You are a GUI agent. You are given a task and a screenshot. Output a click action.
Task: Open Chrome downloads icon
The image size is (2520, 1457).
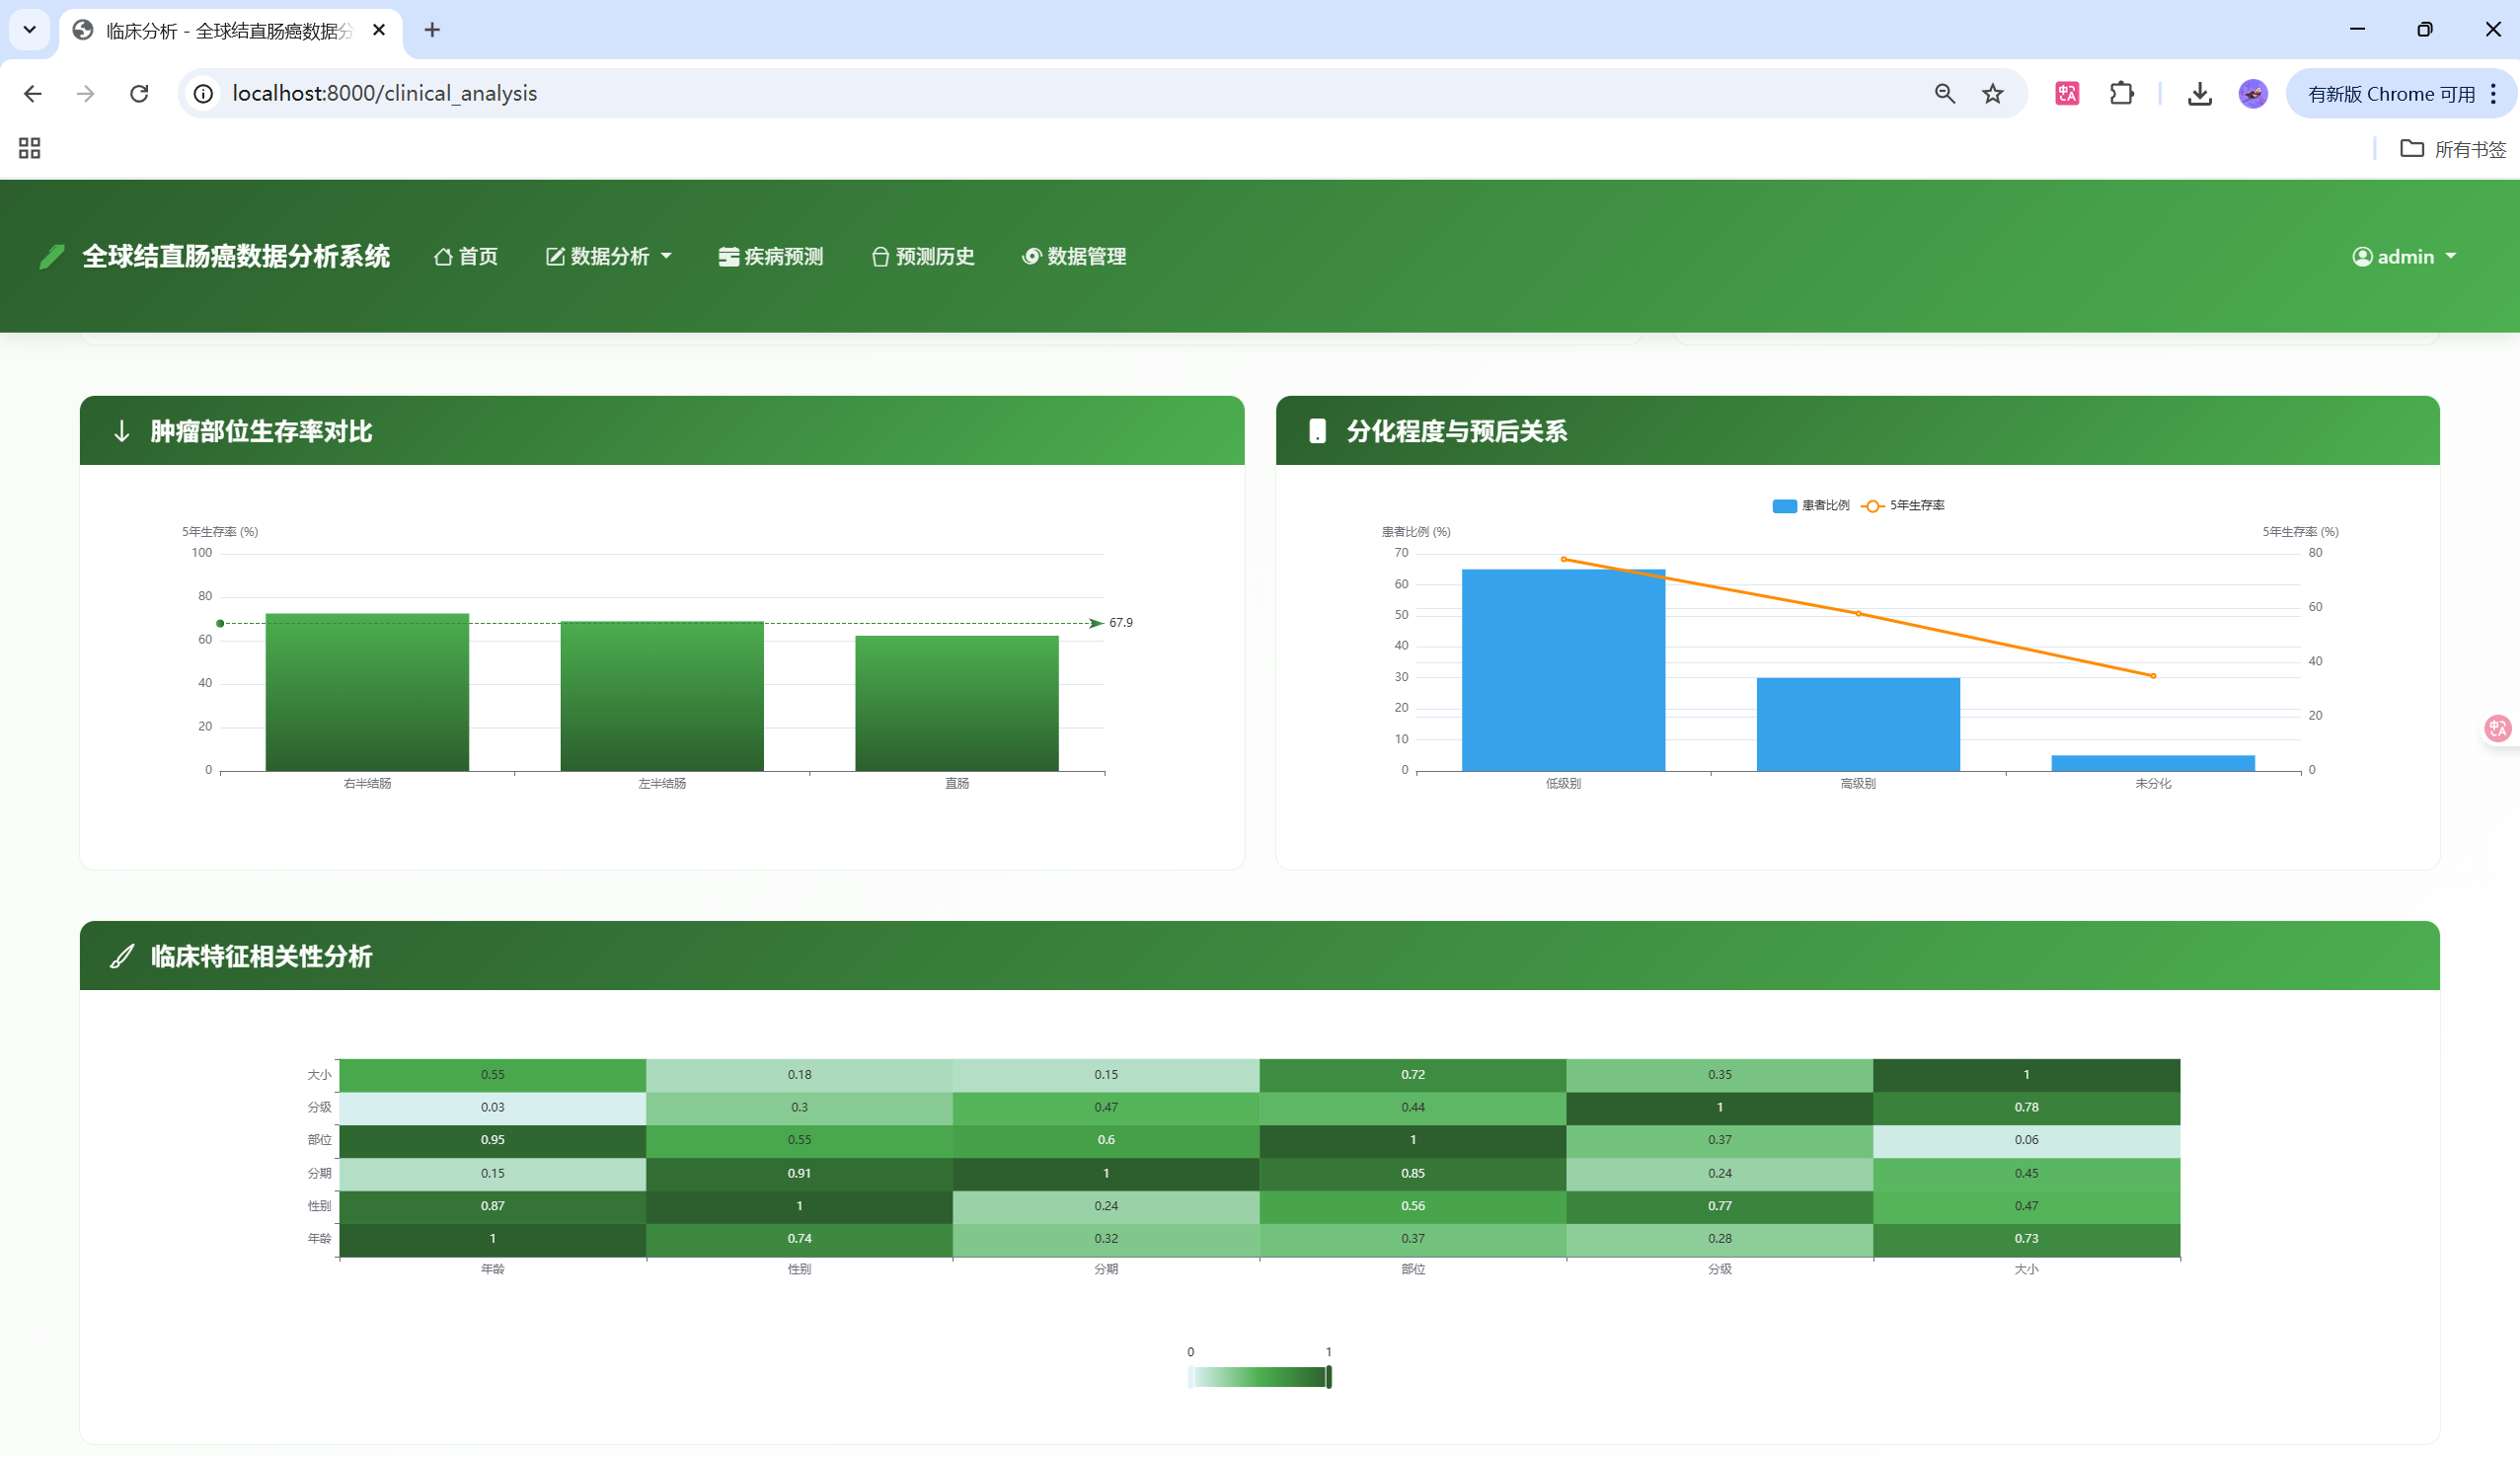[x=2199, y=94]
